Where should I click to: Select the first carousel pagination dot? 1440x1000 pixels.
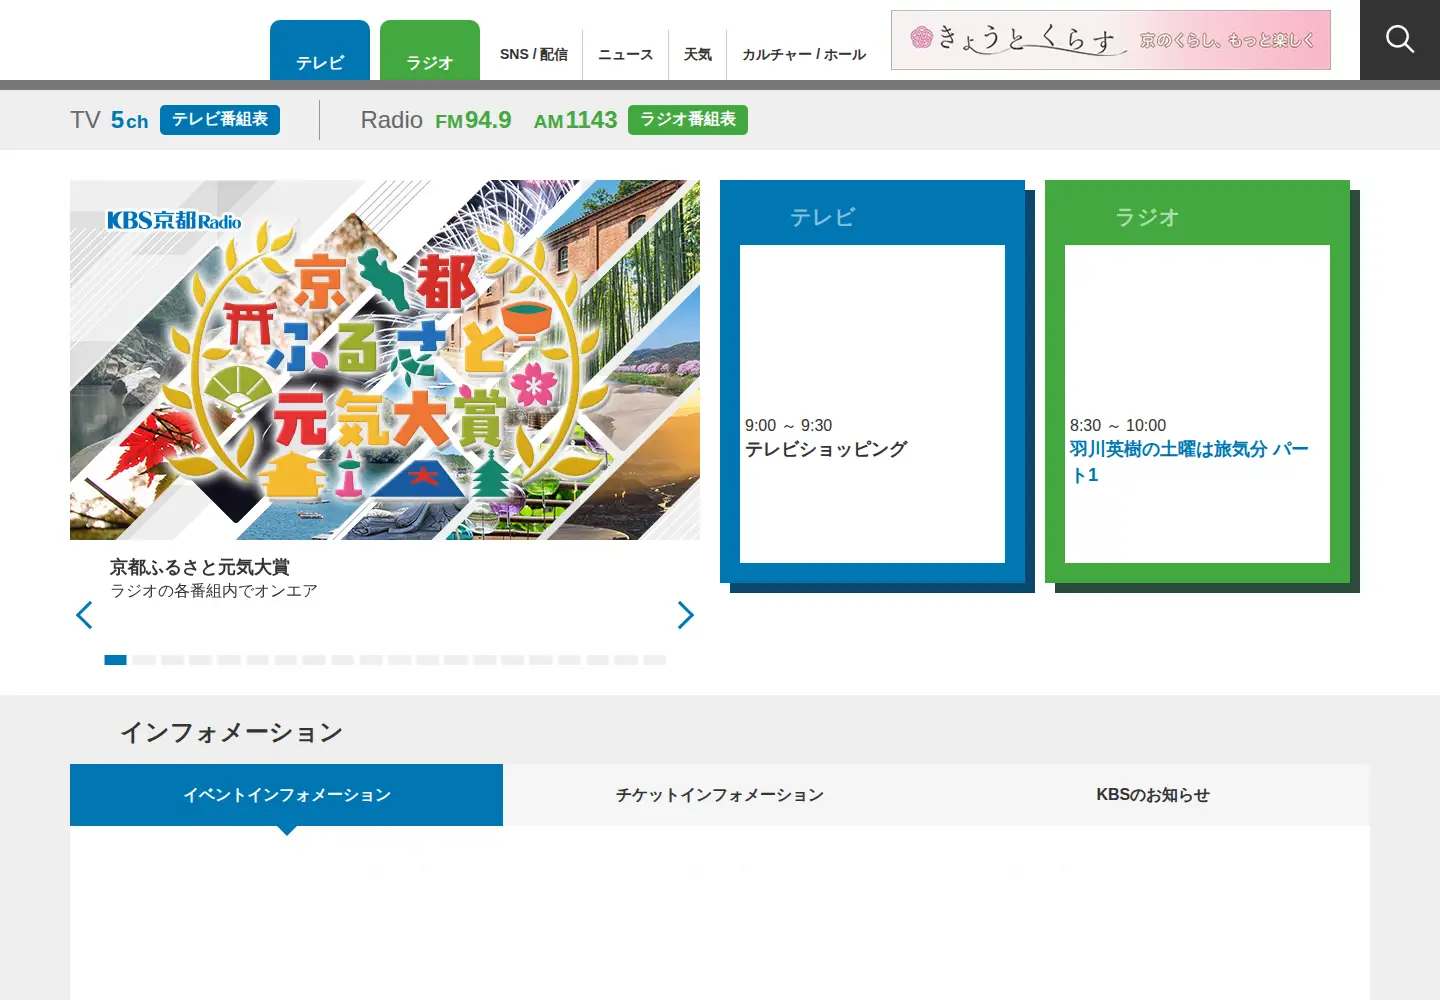click(x=116, y=660)
